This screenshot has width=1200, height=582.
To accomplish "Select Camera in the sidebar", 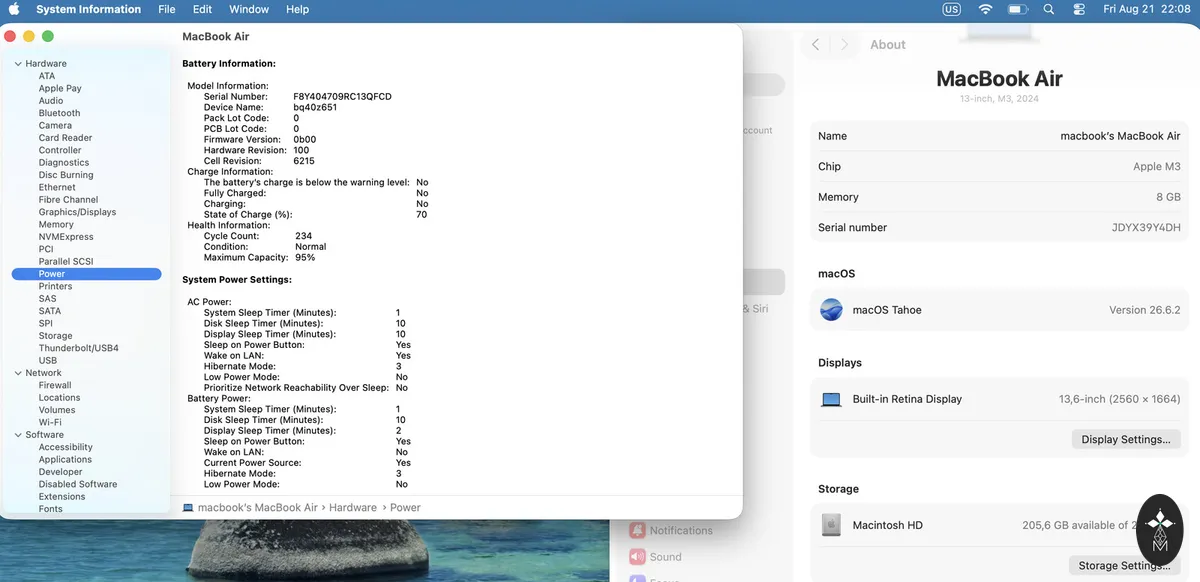I will pos(55,126).
